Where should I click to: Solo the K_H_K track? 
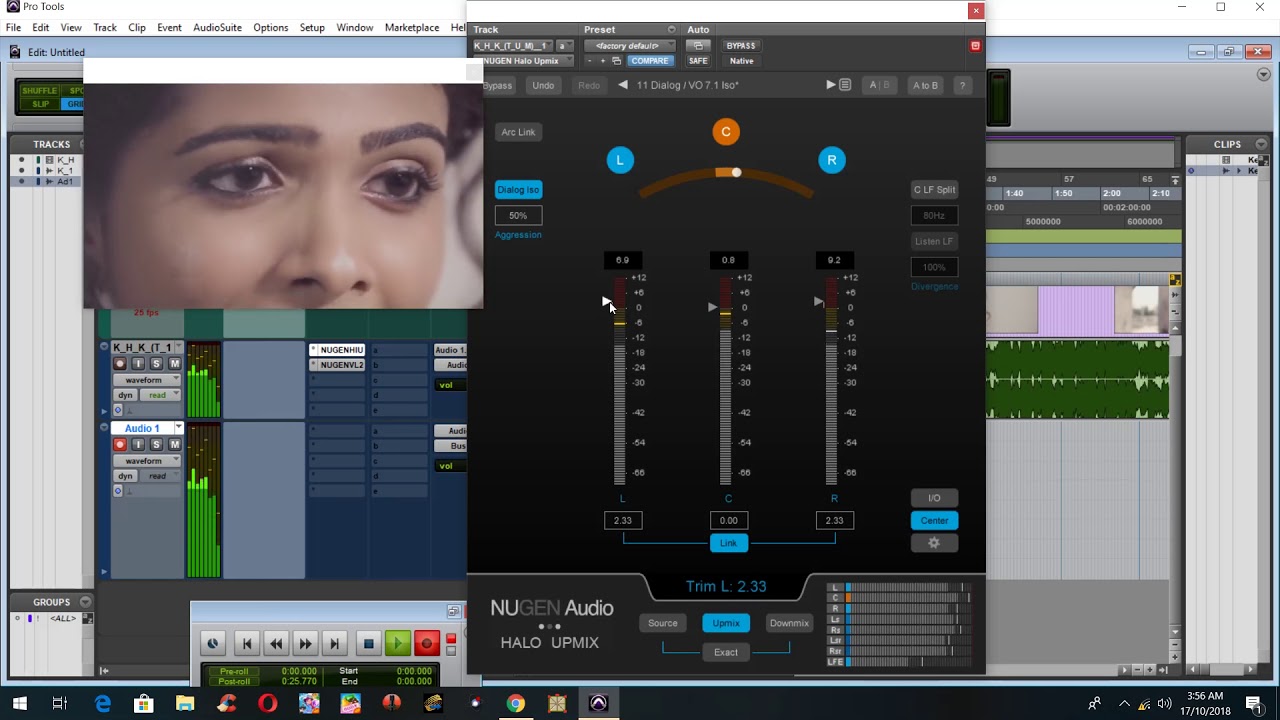(157, 364)
